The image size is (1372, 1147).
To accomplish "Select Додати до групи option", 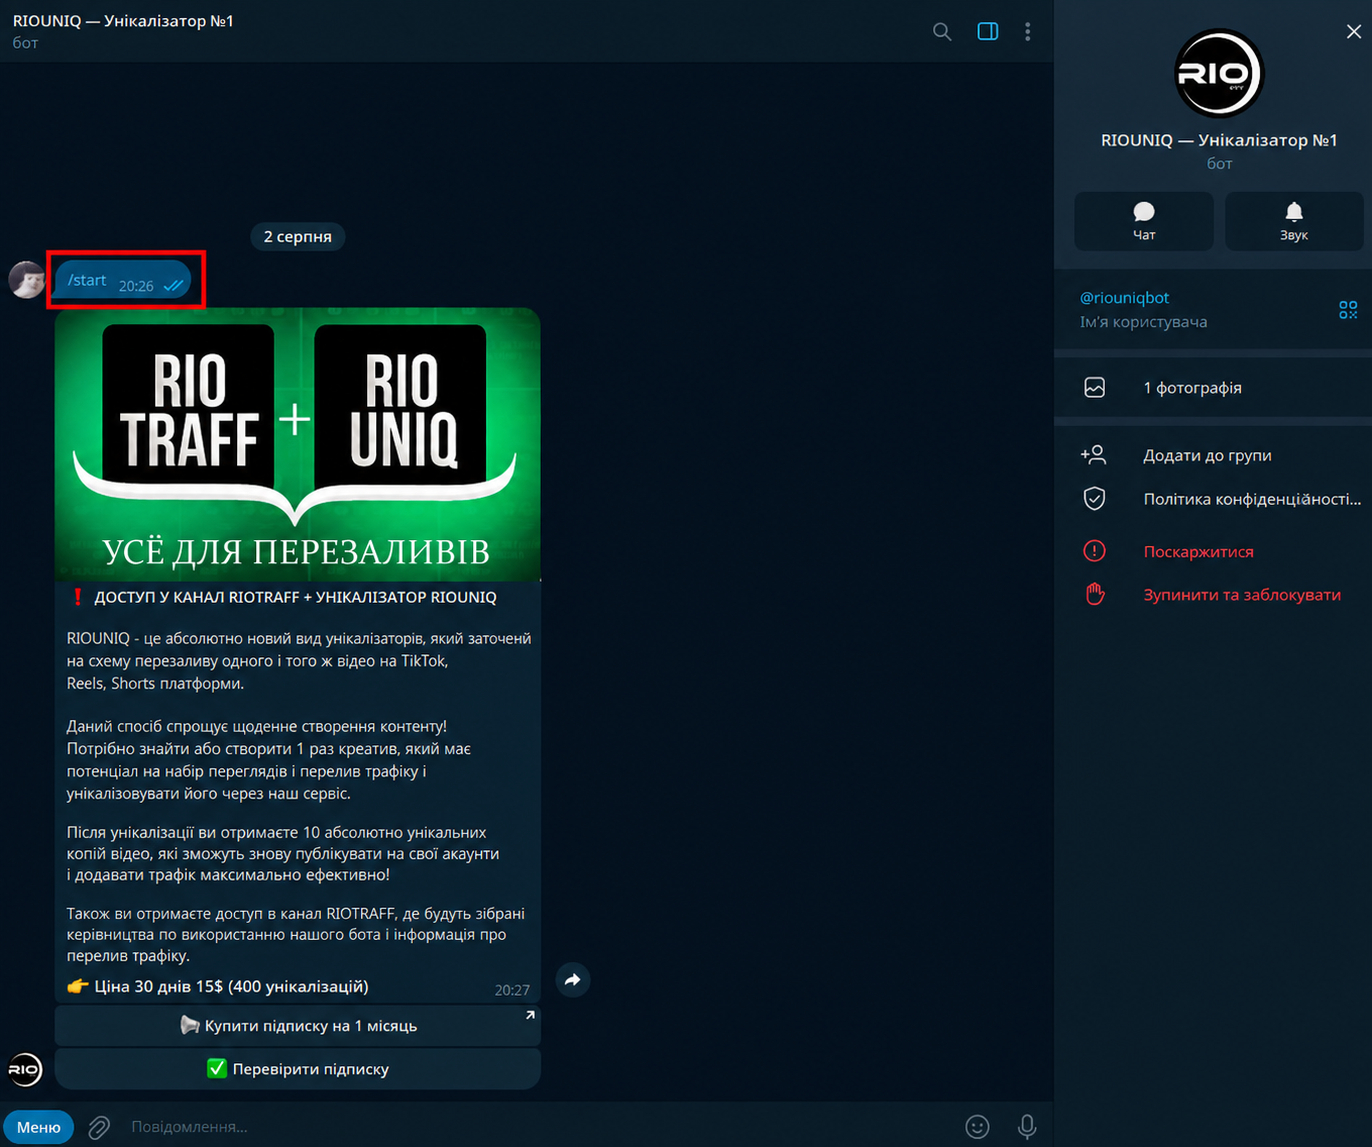I will coord(1213,455).
